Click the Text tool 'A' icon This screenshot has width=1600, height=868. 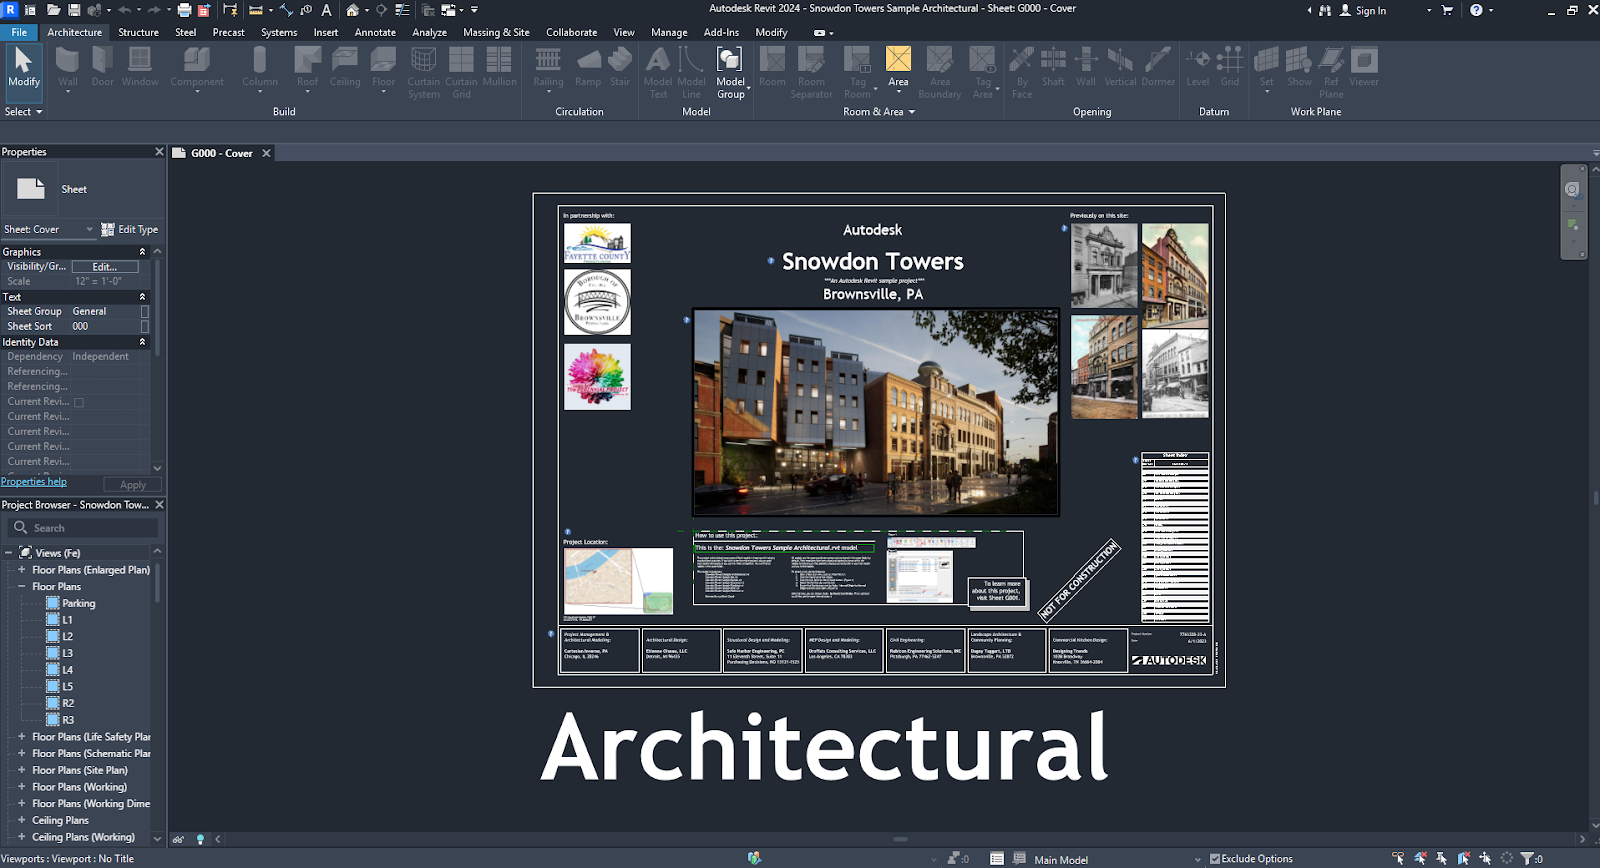[x=326, y=10]
